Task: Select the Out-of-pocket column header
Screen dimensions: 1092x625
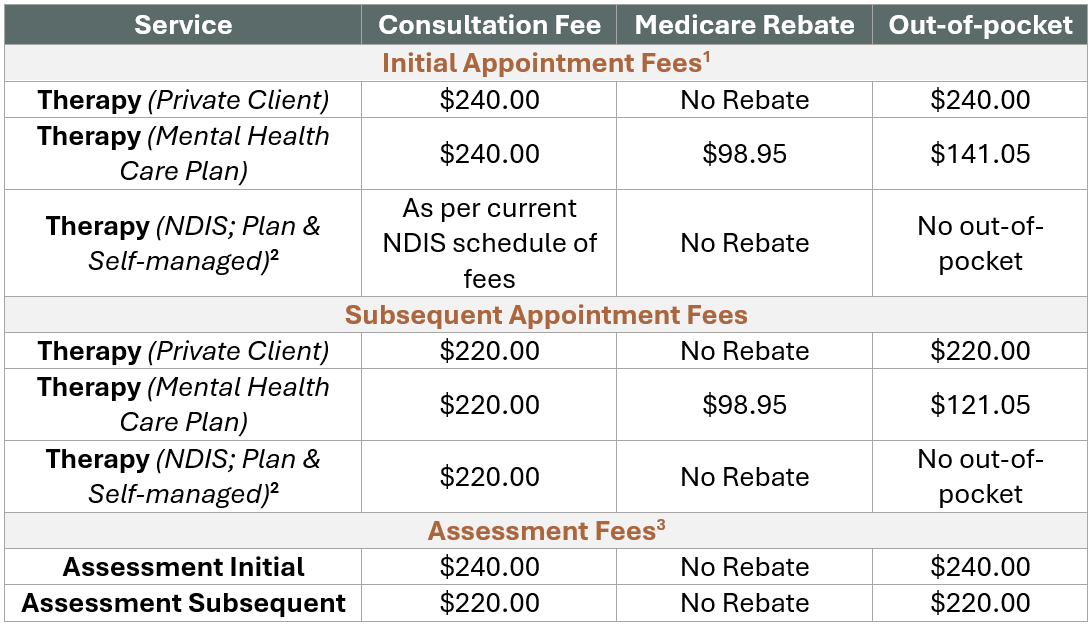Action: pos(980,25)
